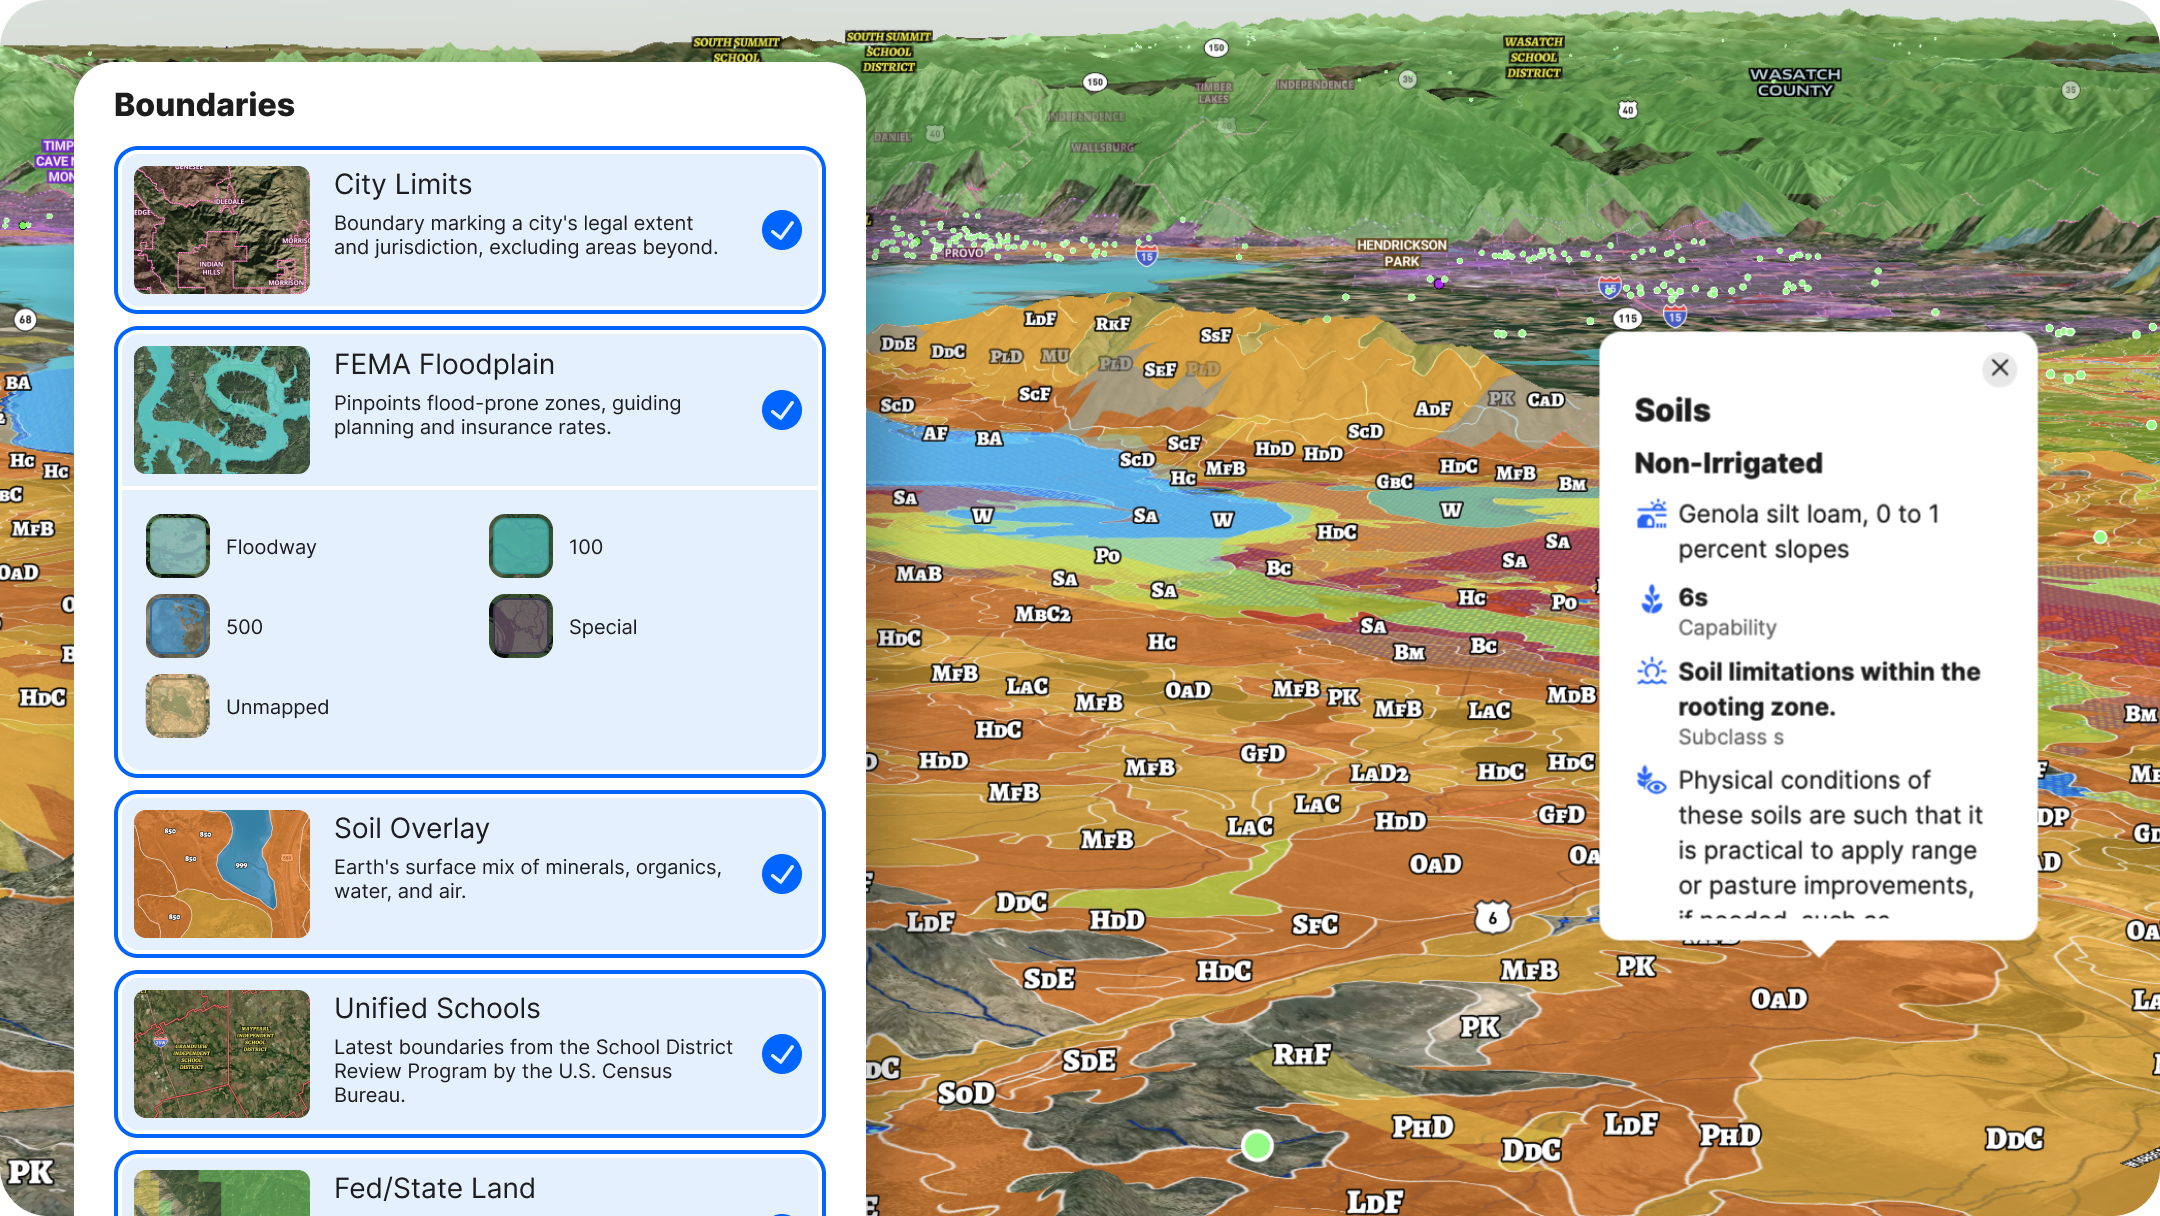Uncheck the City Limits boundary layer
This screenshot has width=2160, height=1216.
pyautogui.click(x=781, y=230)
